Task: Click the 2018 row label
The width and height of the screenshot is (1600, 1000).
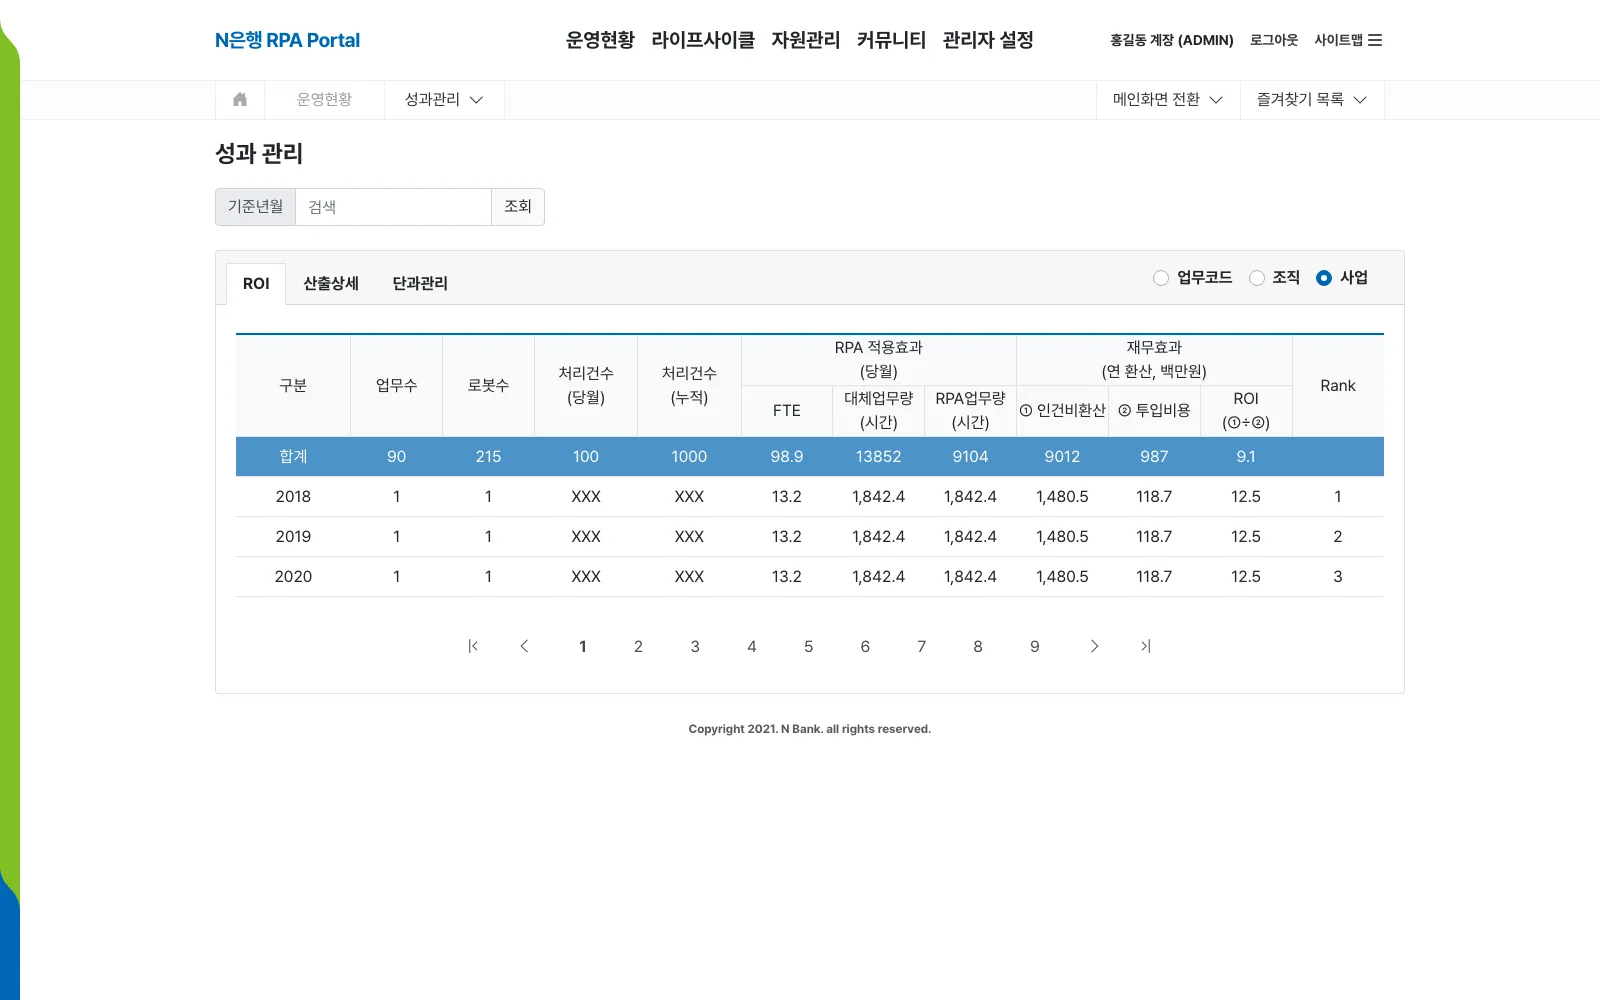Action: click(293, 496)
